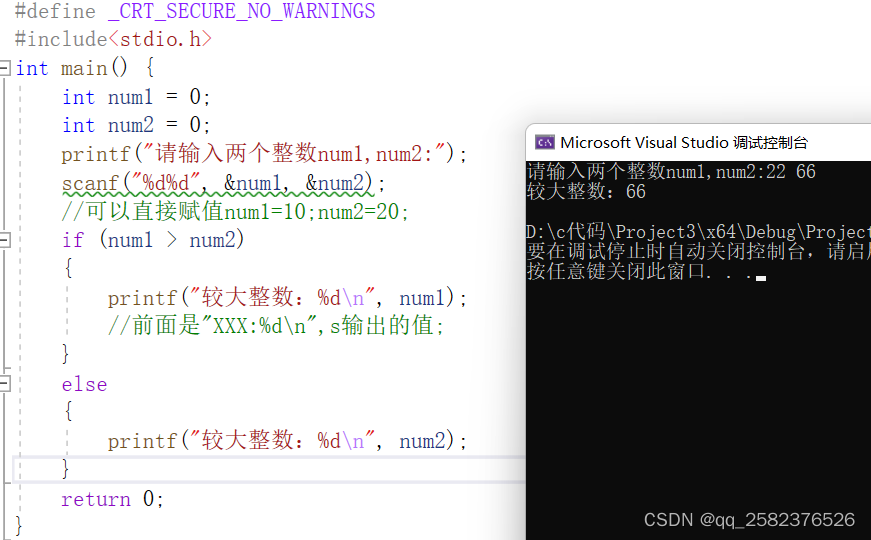Click the int num1 = 0; declaration
The image size is (871, 540).
(136, 97)
